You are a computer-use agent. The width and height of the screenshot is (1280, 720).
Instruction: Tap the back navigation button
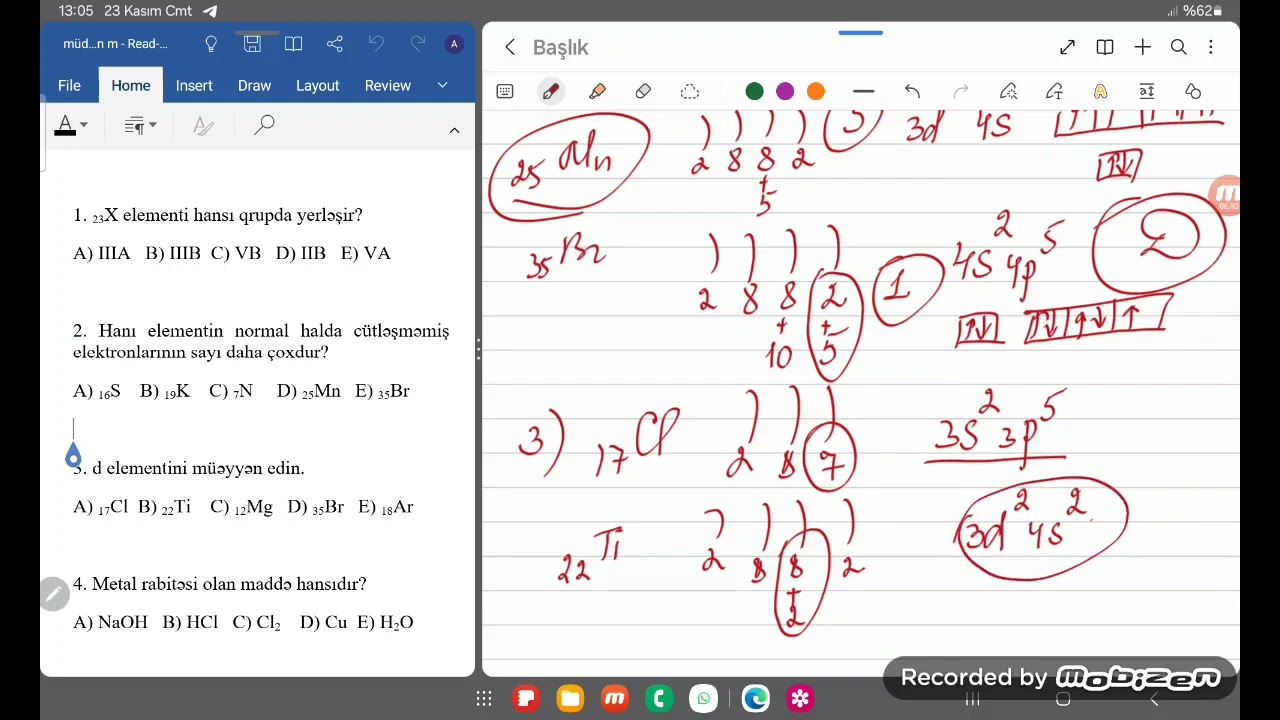[1154, 699]
